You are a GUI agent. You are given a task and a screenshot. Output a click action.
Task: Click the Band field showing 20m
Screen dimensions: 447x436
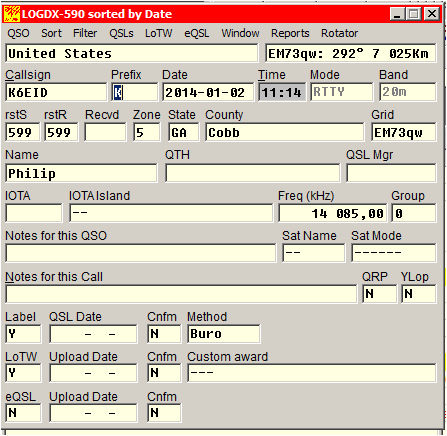[x=408, y=92]
